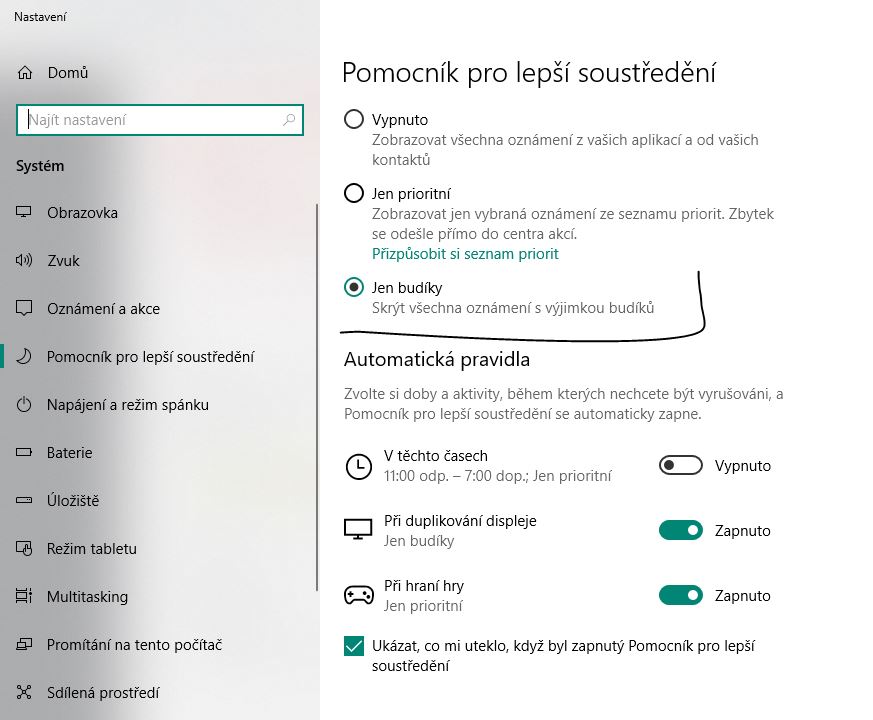Screen dimensions: 873x720
Task: Click the Najít nastavení search field
Action: [x=150, y=120]
